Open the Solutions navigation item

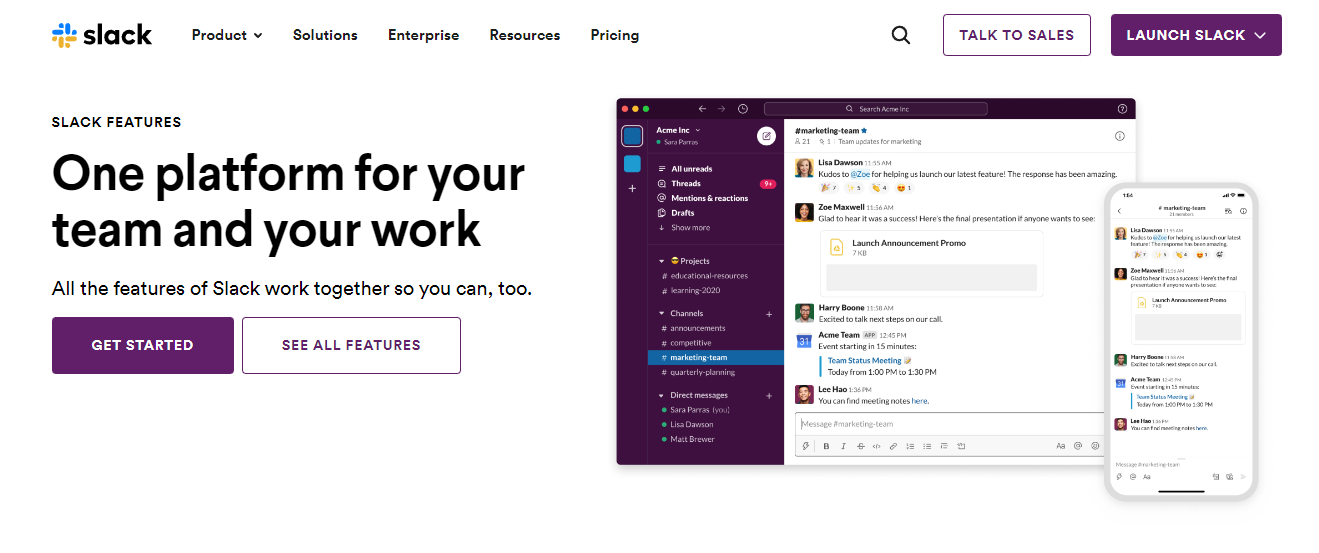(325, 35)
